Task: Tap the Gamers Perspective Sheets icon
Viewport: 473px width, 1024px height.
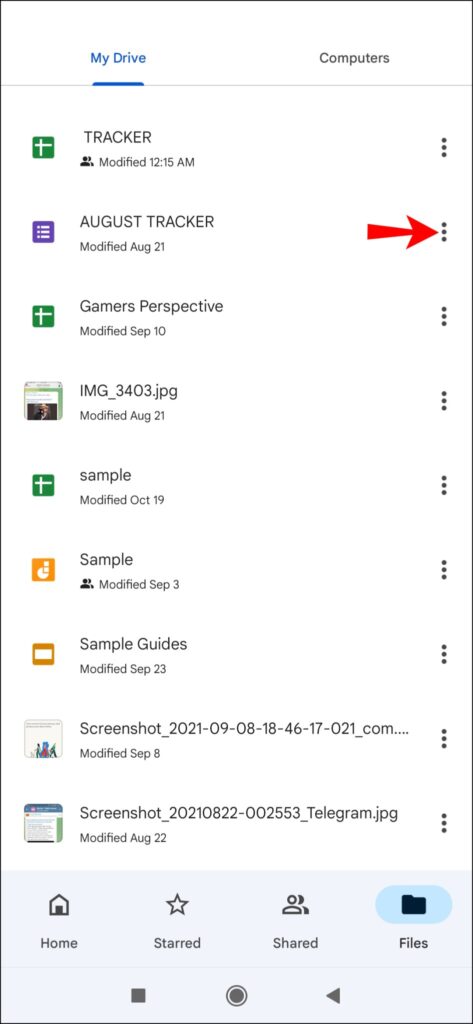Action: point(43,316)
